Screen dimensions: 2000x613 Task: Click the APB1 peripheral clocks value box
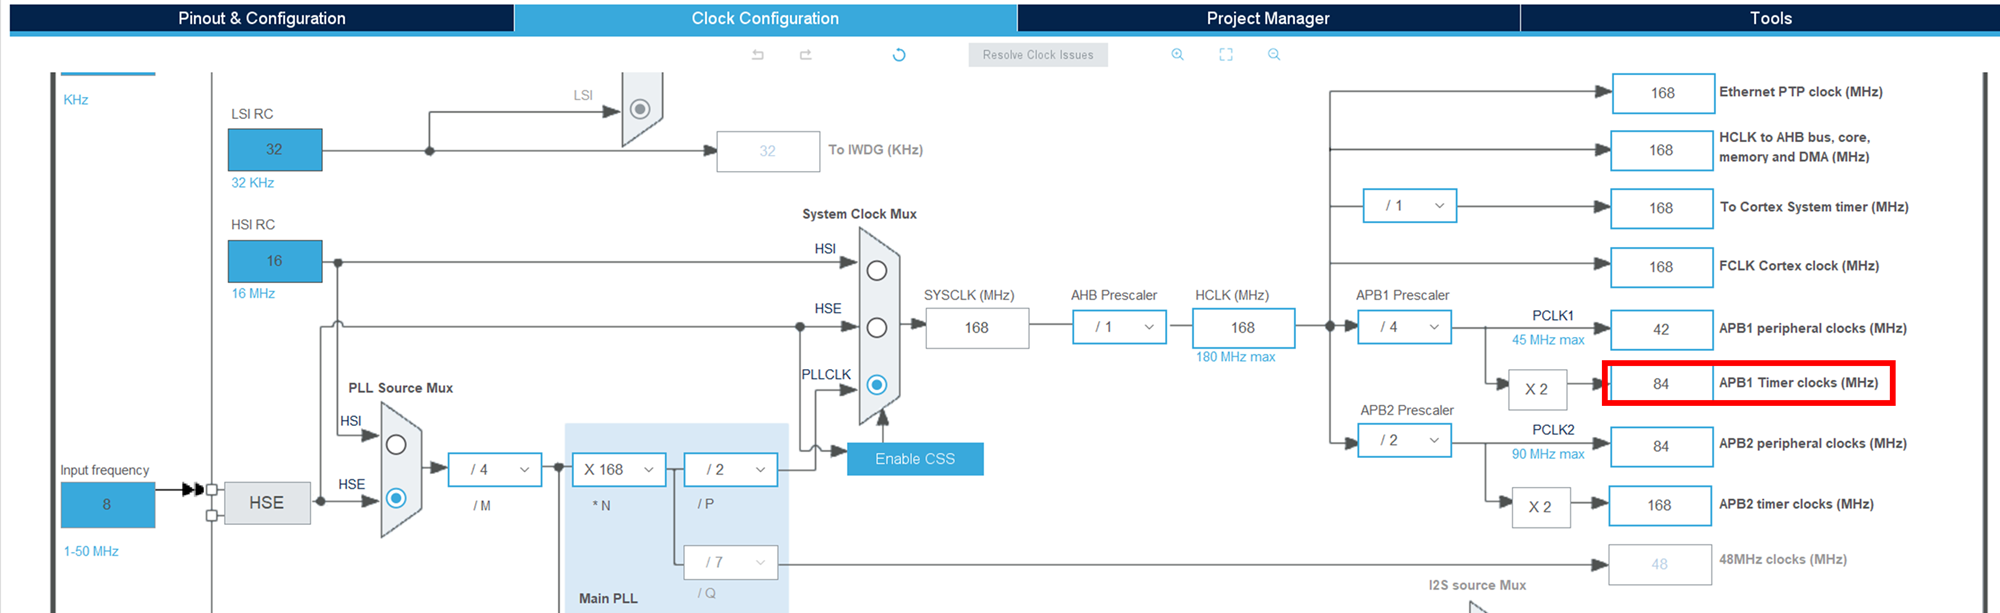click(x=1662, y=329)
